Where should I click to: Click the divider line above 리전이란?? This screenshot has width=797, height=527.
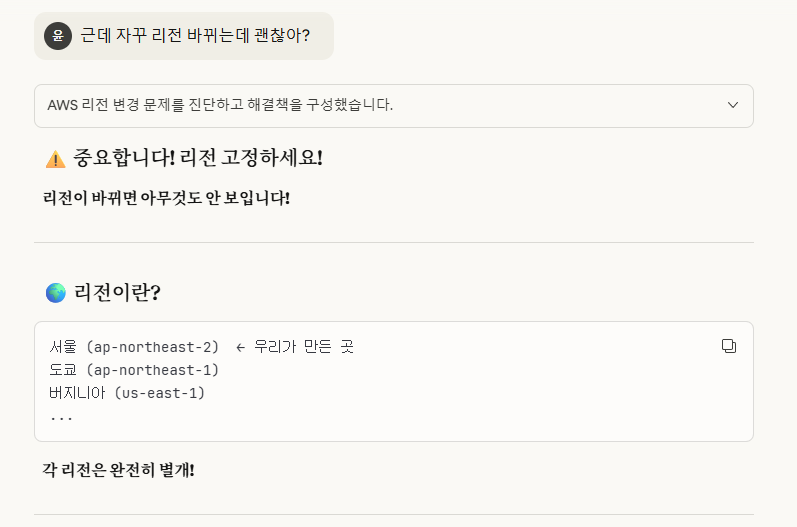pos(394,242)
